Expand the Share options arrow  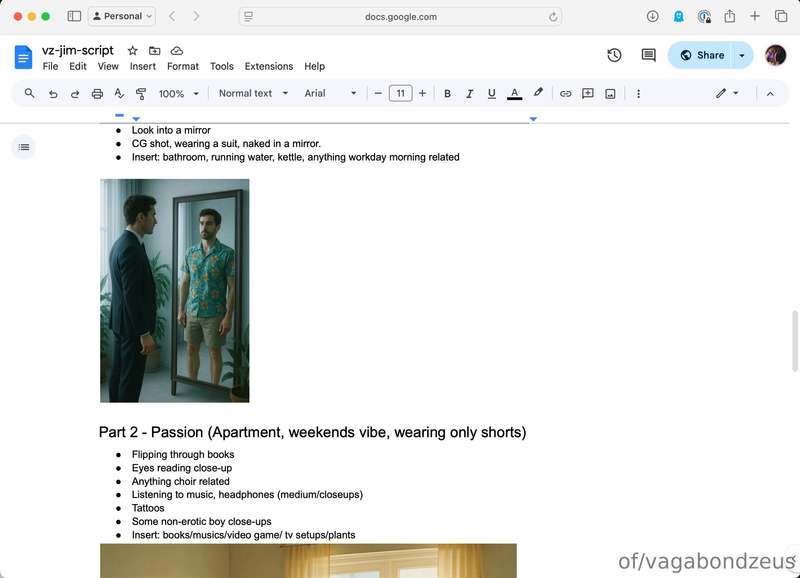pyautogui.click(x=742, y=55)
